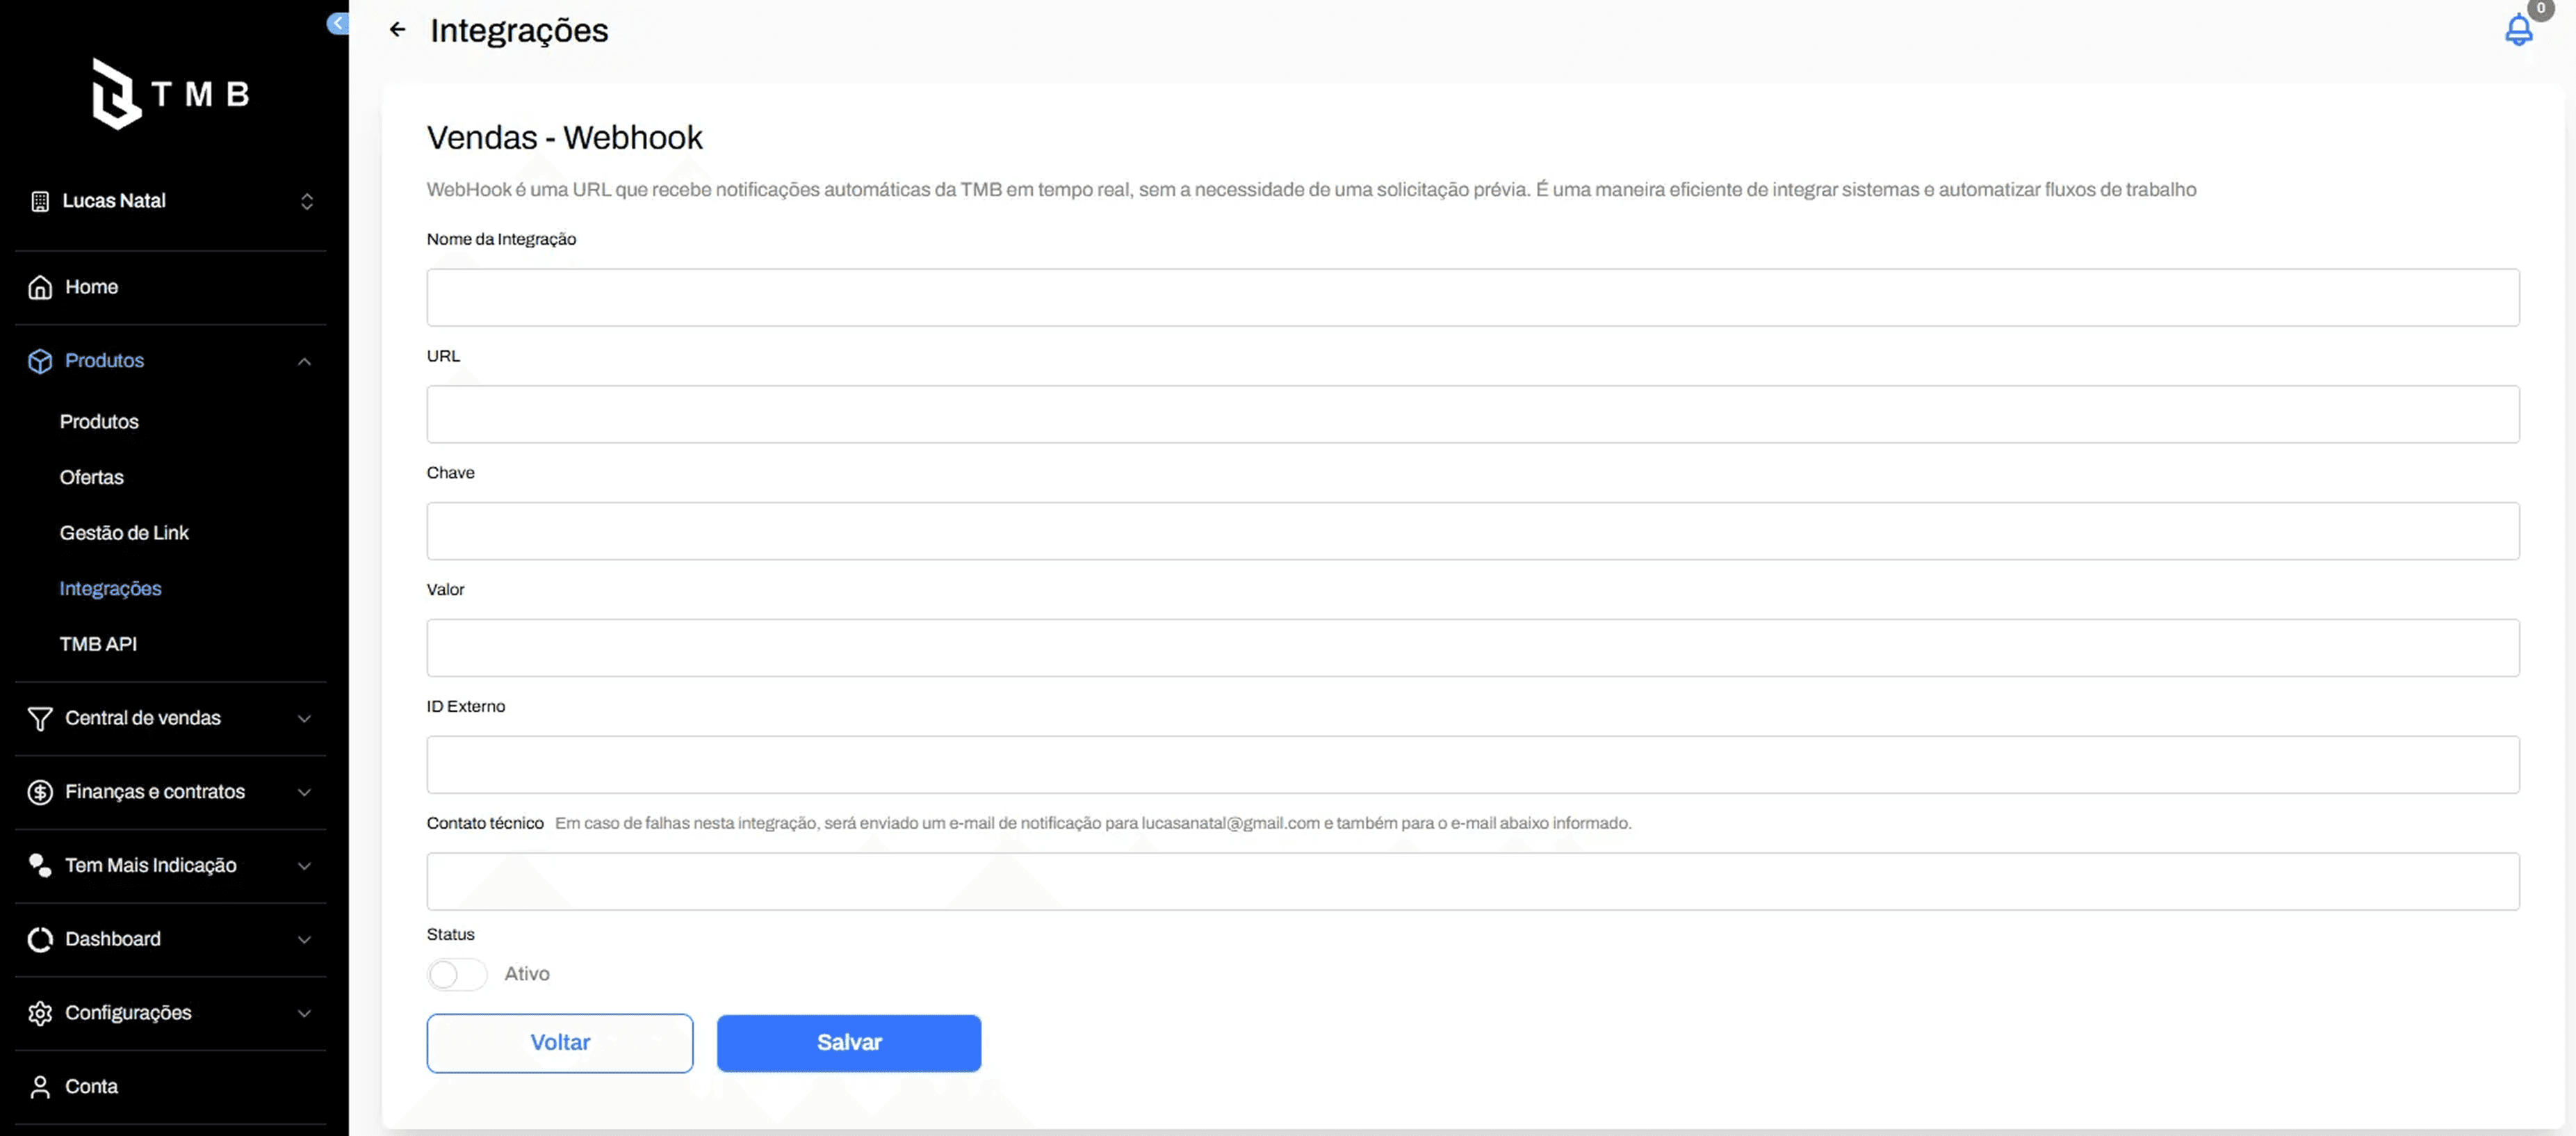Click the Dashboard circle icon

[x=40, y=939]
